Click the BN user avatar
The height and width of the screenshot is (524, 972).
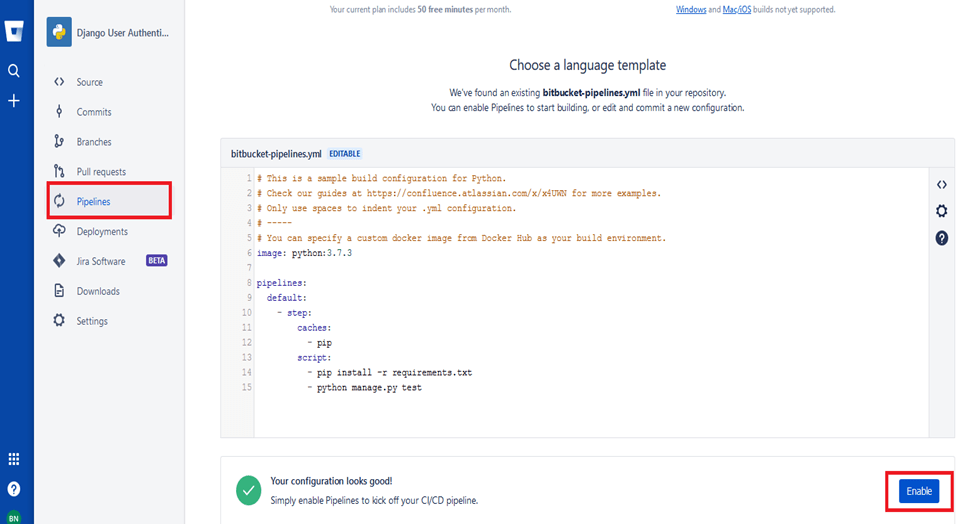tap(13, 518)
